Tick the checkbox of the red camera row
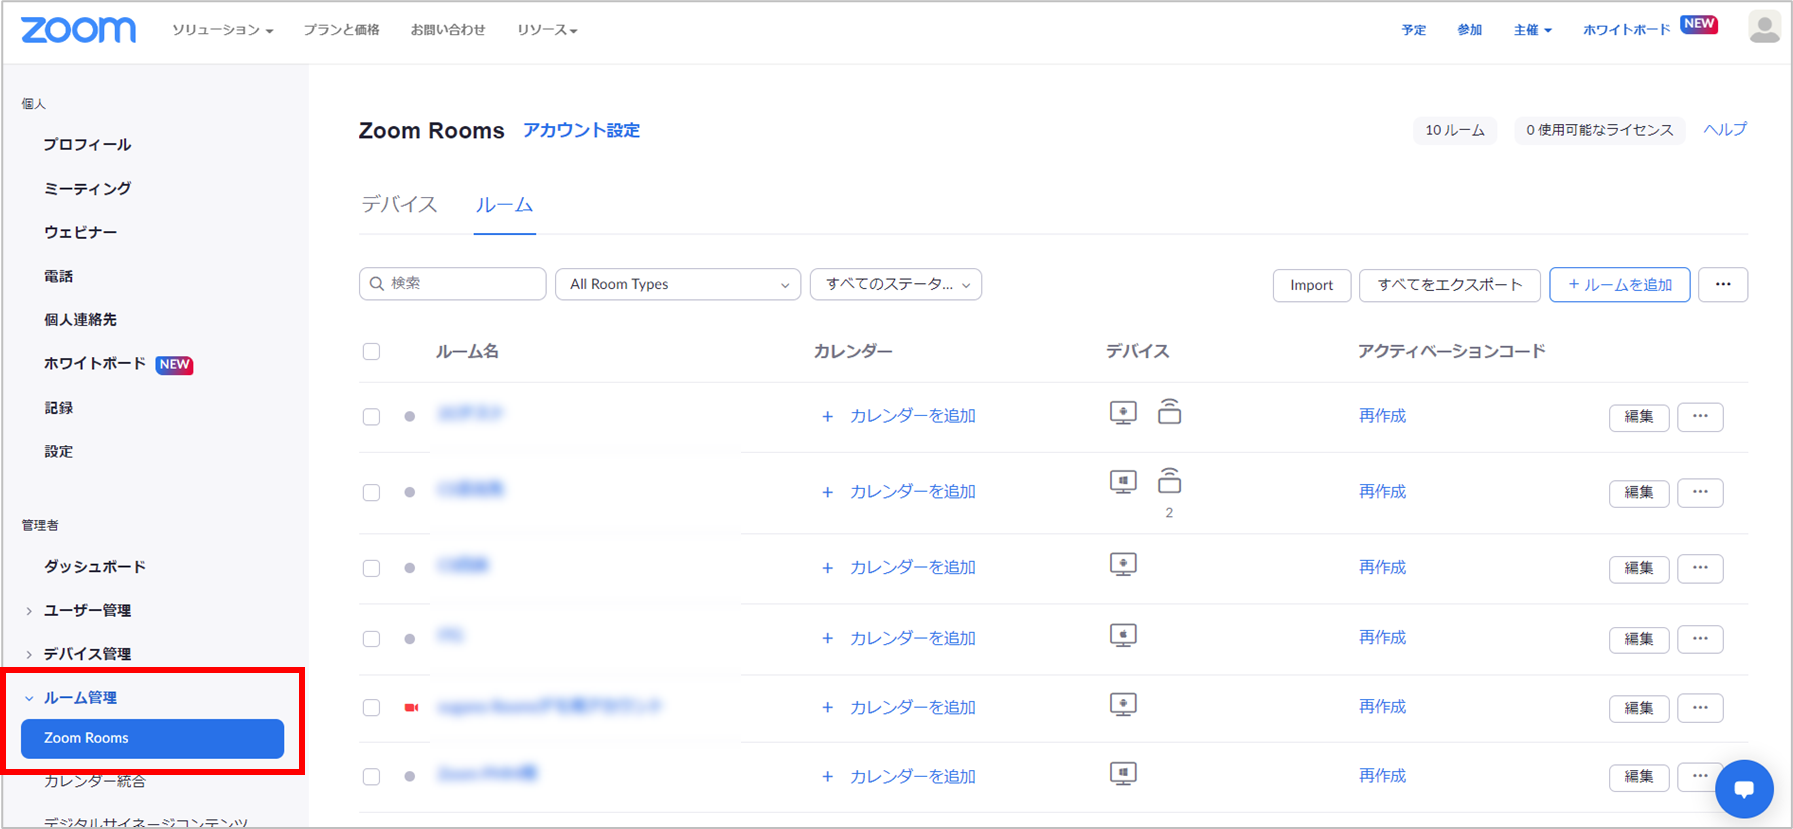The height and width of the screenshot is (829, 1793). click(371, 707)
